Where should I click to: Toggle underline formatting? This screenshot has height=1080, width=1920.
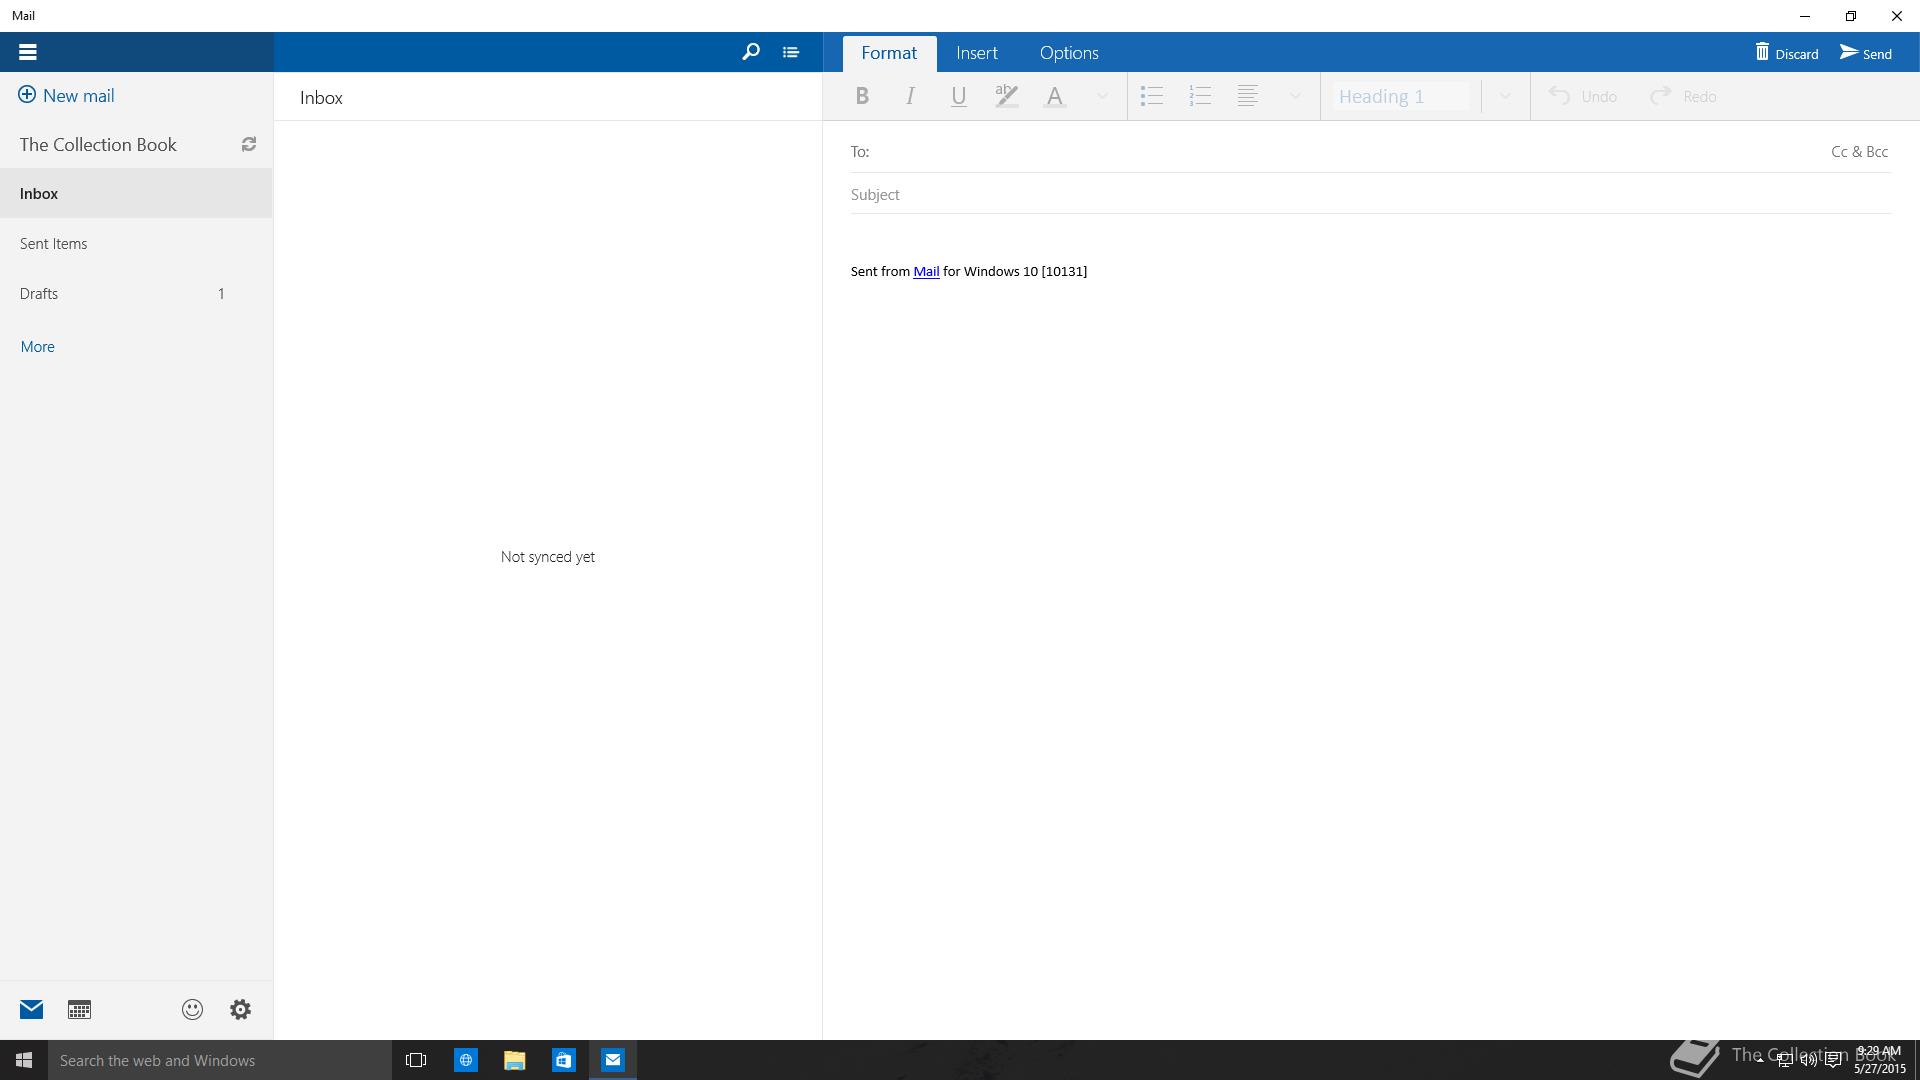point(958,96)
